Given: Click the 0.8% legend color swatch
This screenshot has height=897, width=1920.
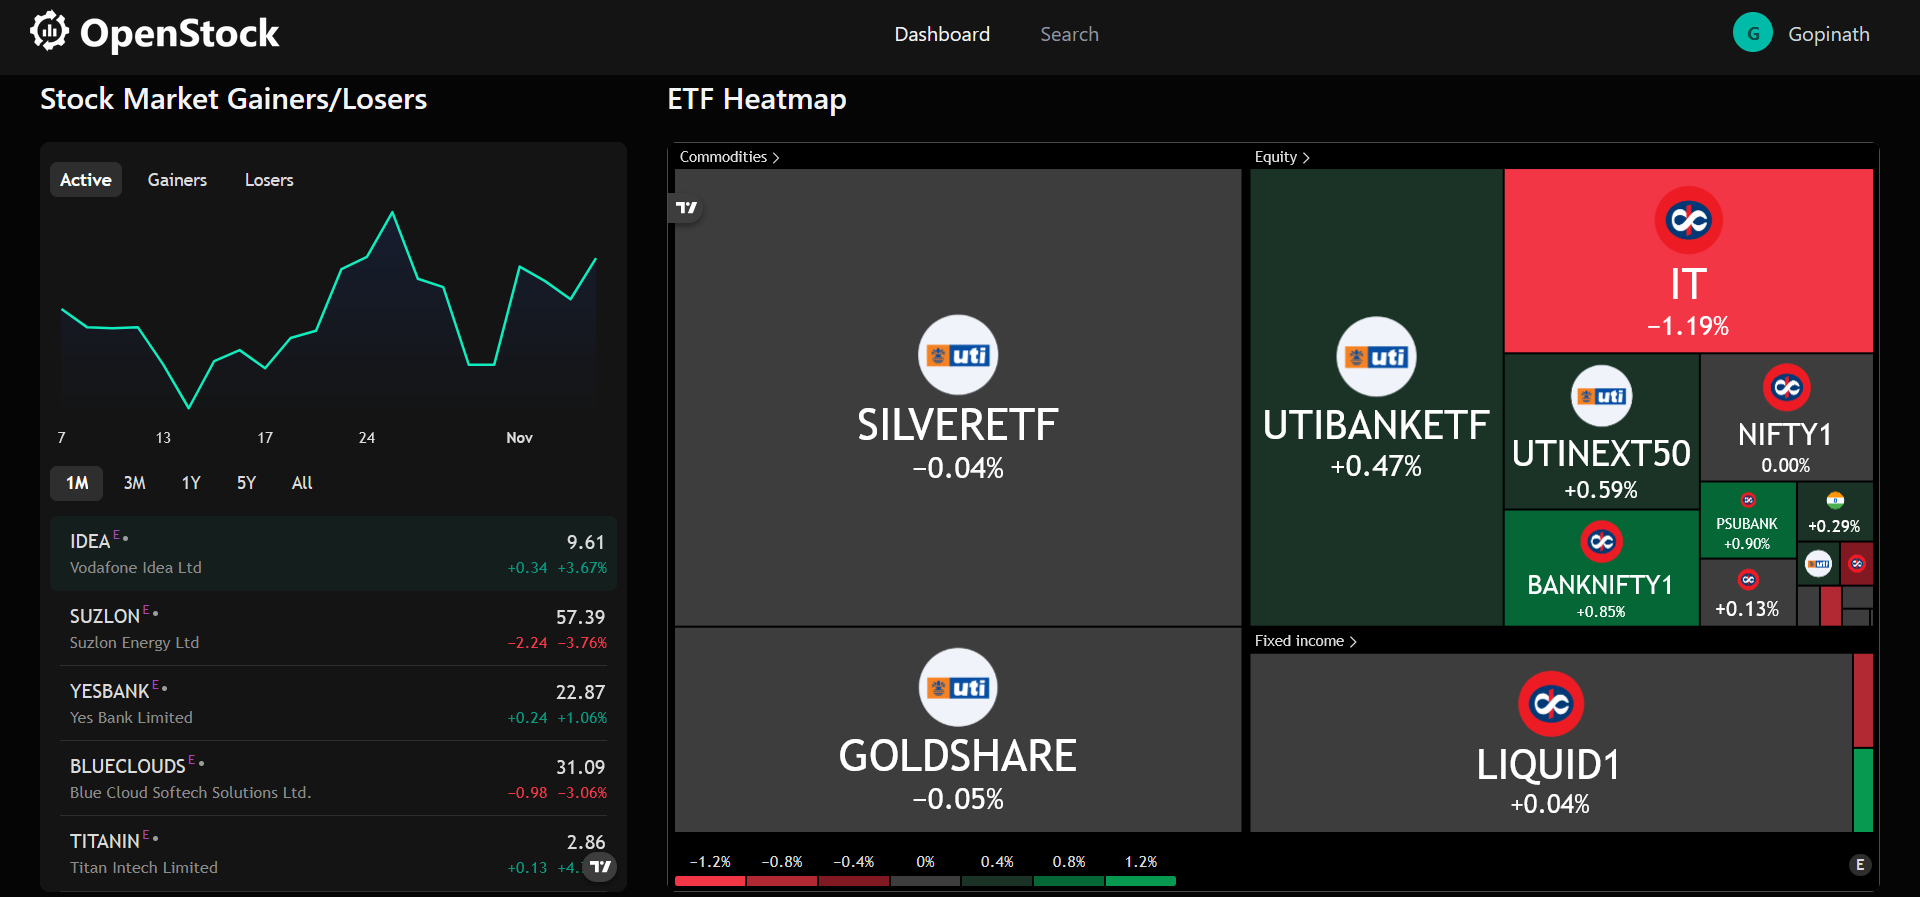Looking at the screenshot, I should 1069,881.
